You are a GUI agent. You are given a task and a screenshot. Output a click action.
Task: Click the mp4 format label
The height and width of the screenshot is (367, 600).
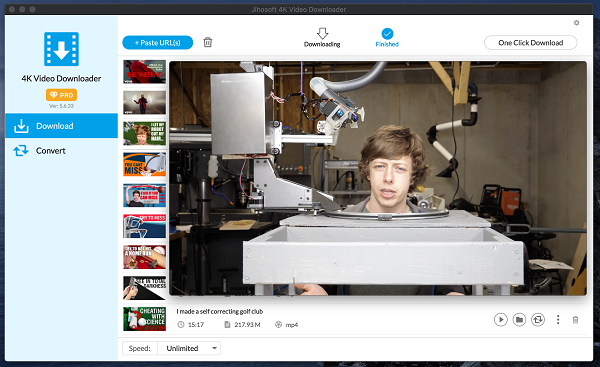point(292,325)
